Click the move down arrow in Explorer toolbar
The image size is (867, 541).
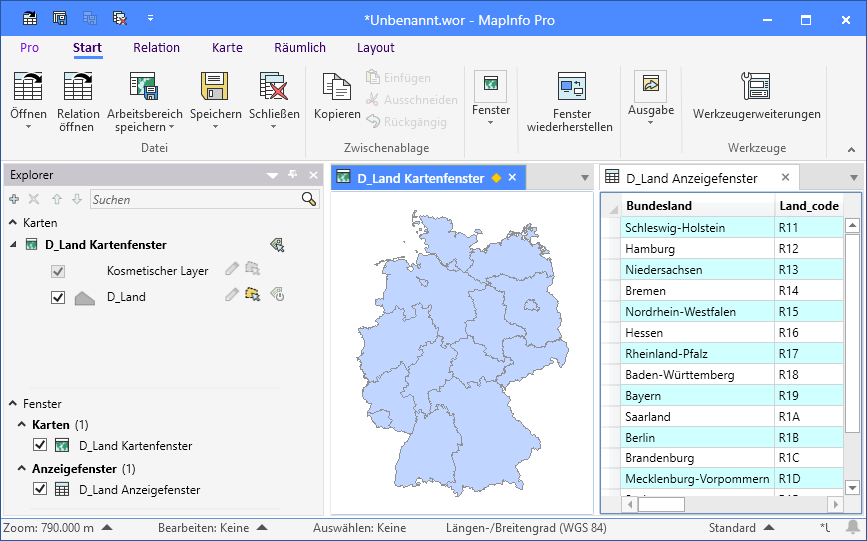tap(77, 199)
